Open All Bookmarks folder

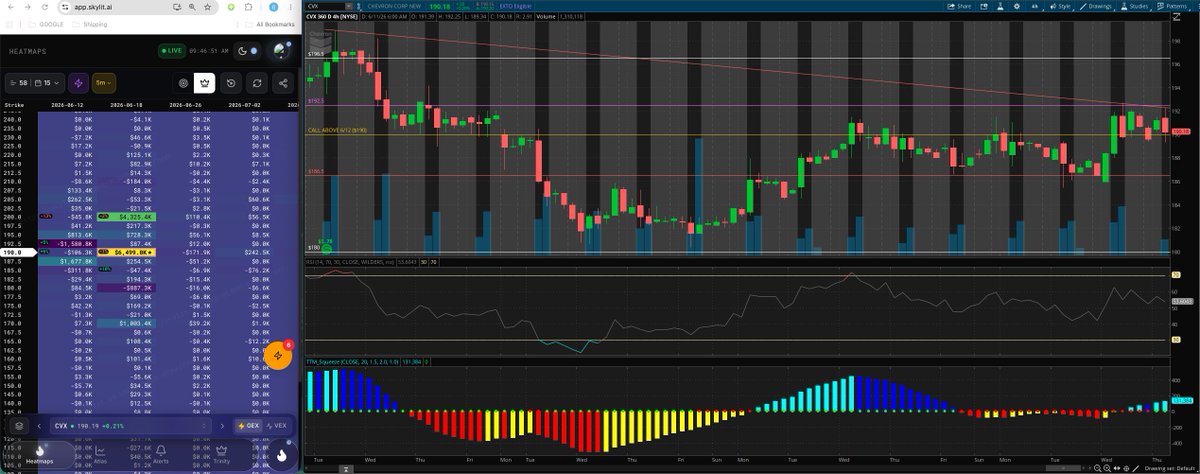tap(269, 24)
